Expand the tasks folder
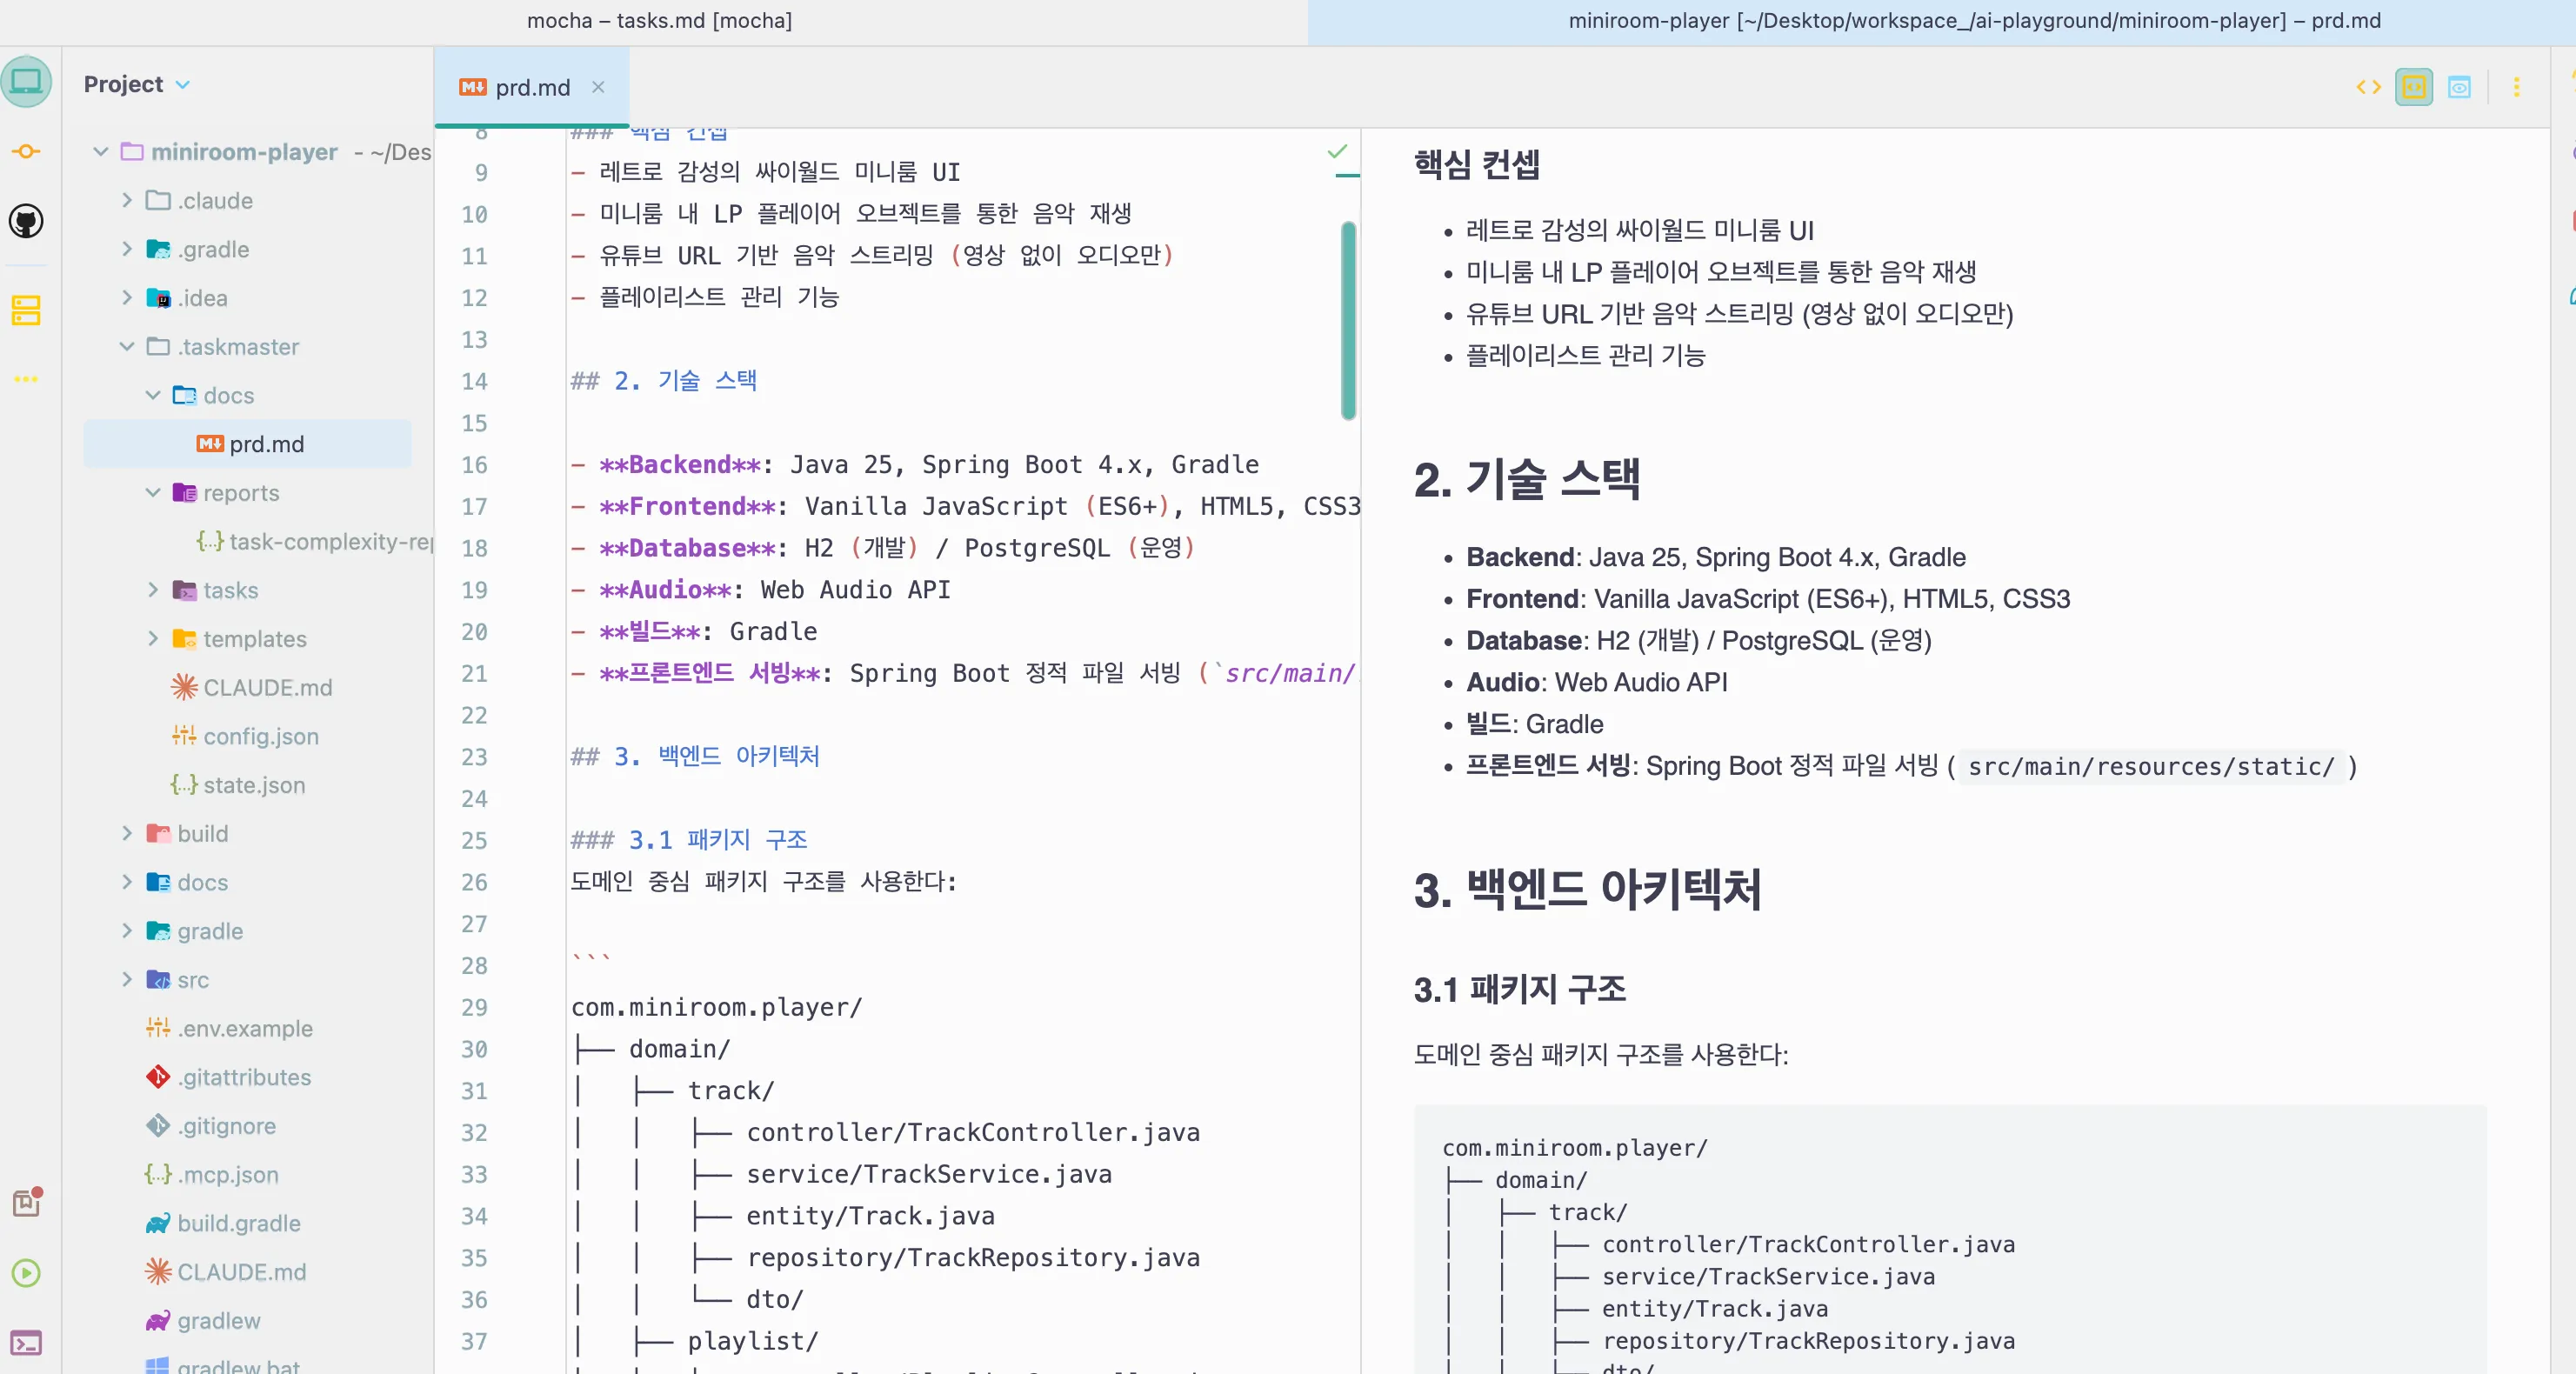 [x=152, y=590]
